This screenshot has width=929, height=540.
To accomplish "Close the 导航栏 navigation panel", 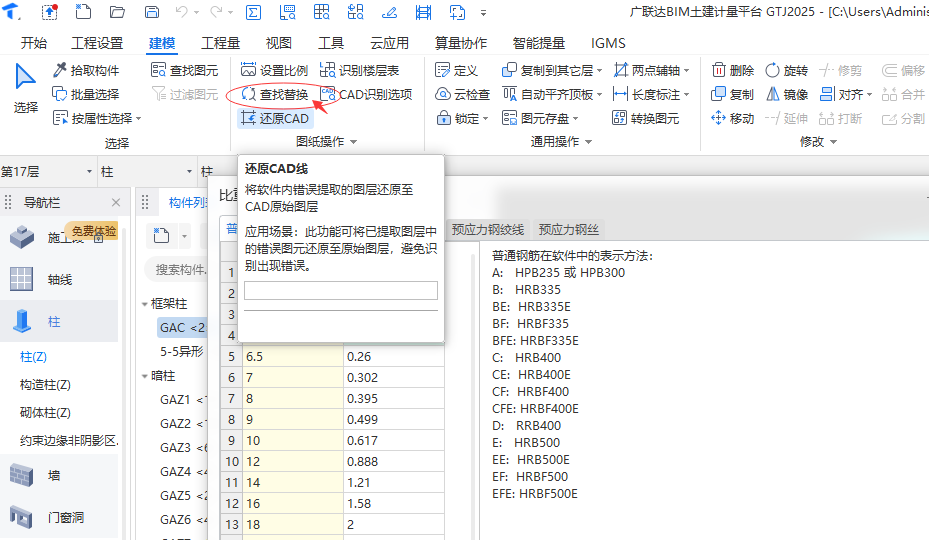I will (116, 203).
